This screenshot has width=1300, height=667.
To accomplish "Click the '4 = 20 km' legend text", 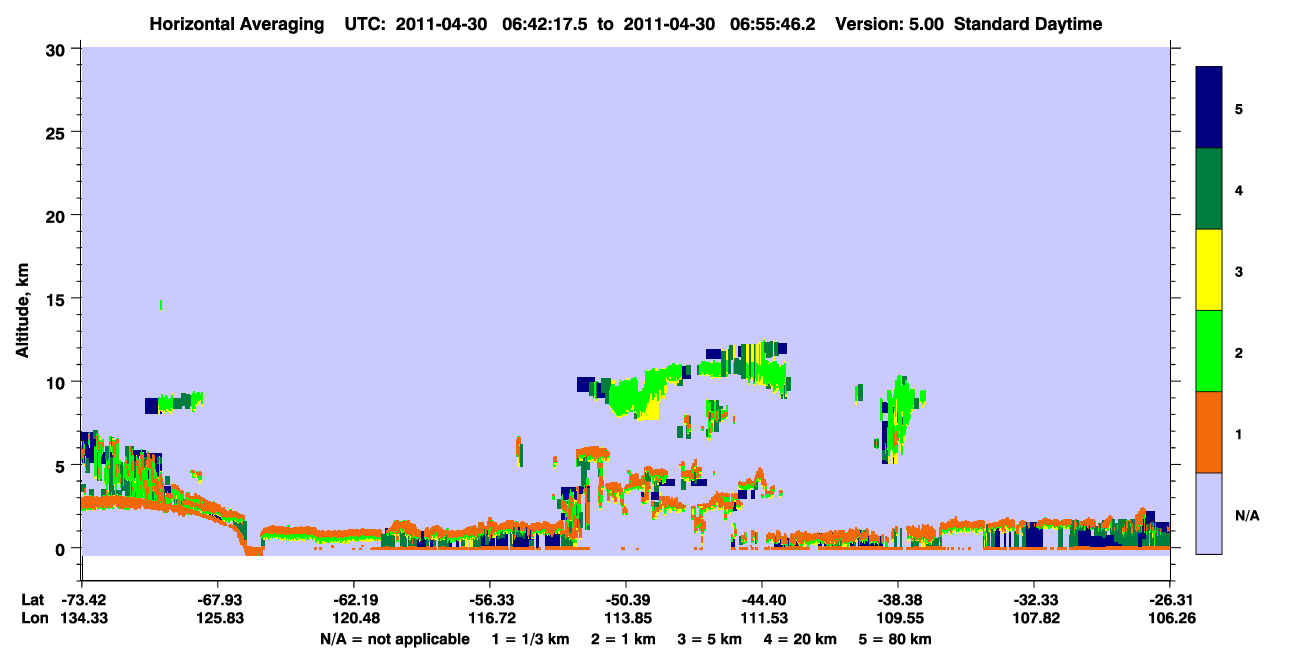I will (801, 639).
